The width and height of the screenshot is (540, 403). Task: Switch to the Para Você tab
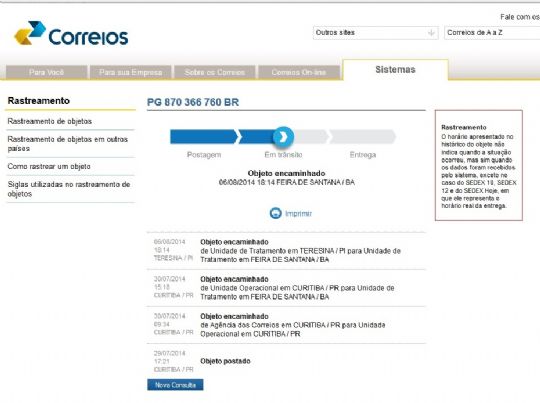(x=46, y=72)
